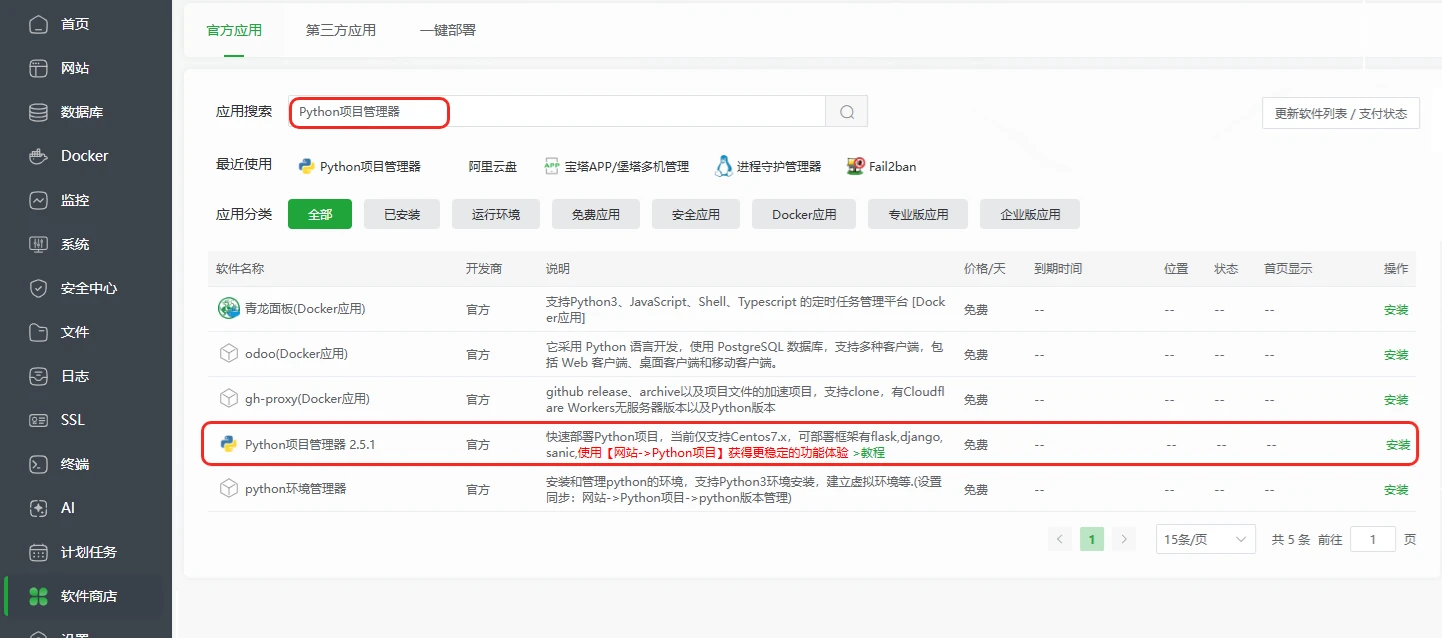The width and height of the screenshot is (1442, 638).
Task: Click the 到期时间 column header
Action: (x=1058, y=269)
